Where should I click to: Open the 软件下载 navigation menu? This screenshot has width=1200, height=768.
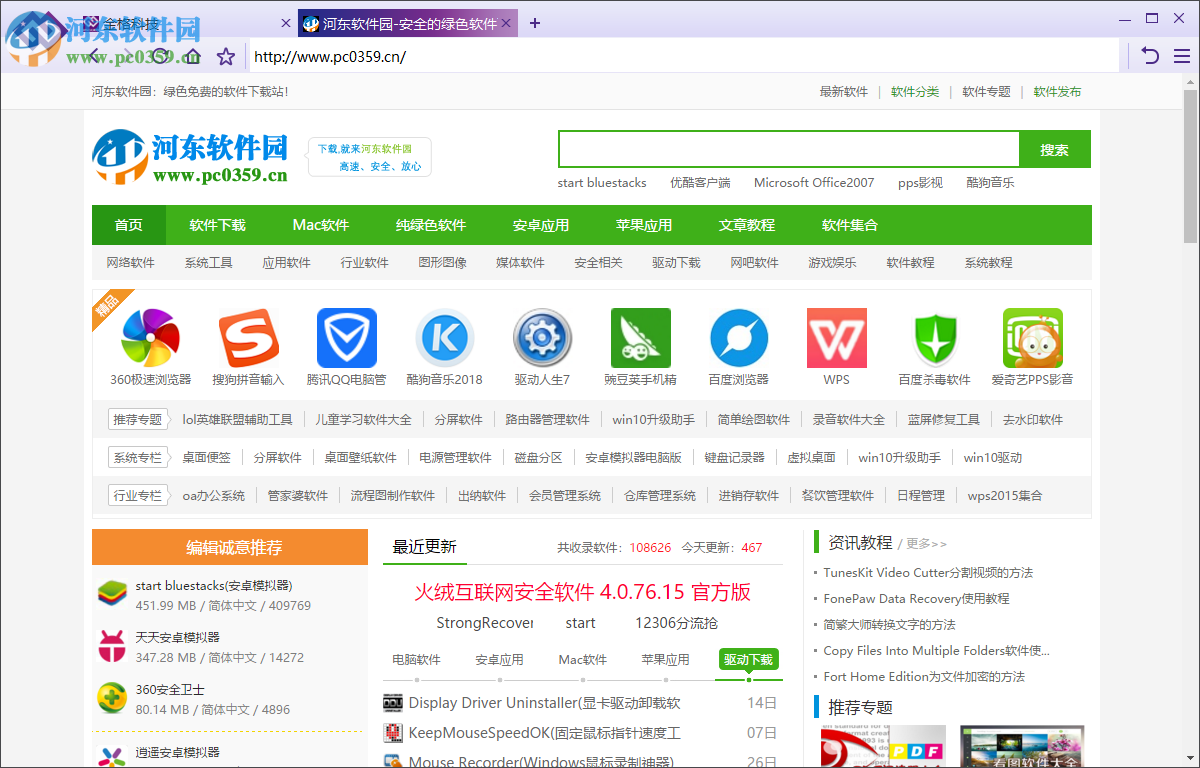(217, 225)
